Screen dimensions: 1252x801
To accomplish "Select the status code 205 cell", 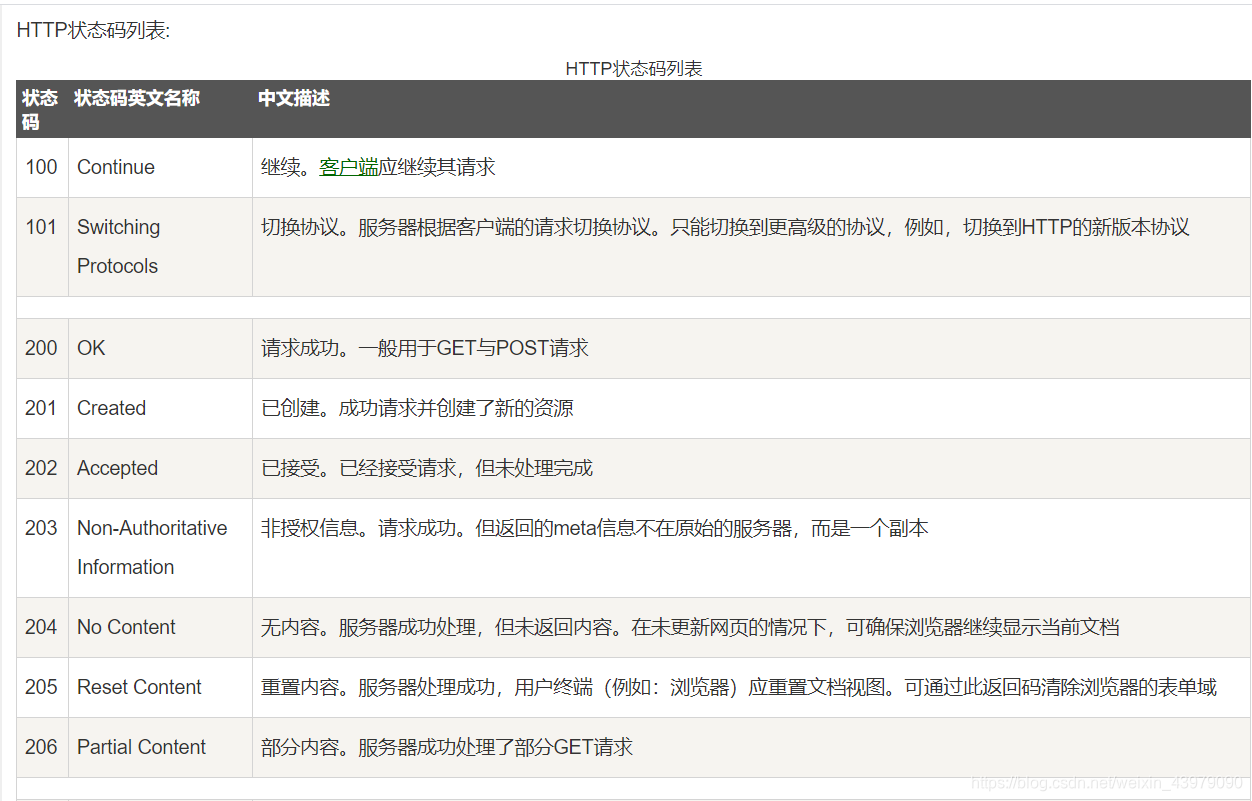I will (x=42, y=687).
